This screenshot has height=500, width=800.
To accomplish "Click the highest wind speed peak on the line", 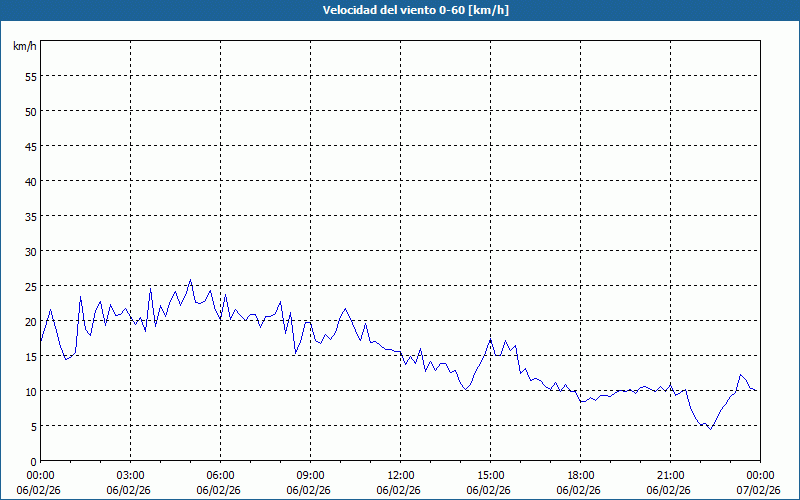I will coord(191,280).
